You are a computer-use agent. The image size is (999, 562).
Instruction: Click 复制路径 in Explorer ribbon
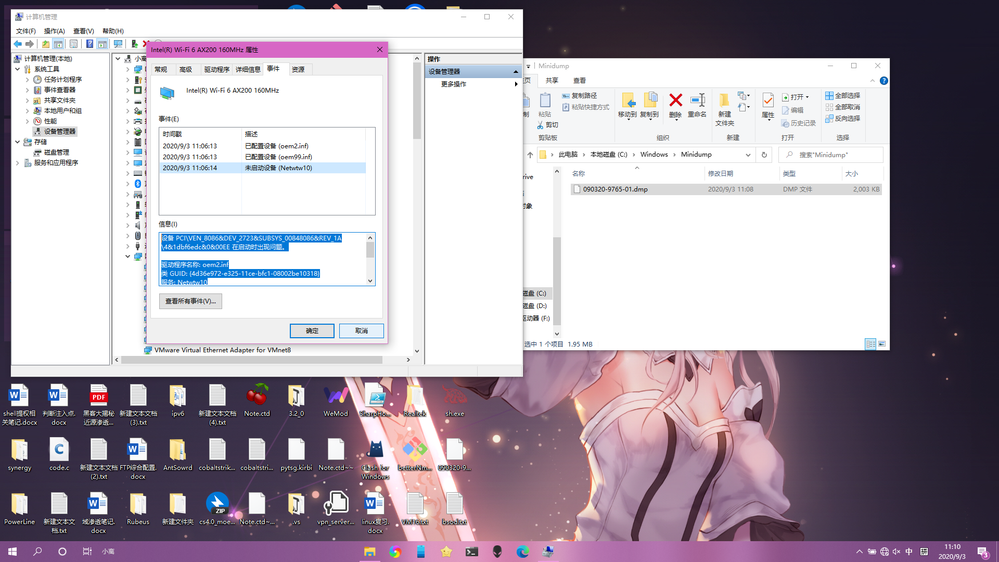pos(580,96)
